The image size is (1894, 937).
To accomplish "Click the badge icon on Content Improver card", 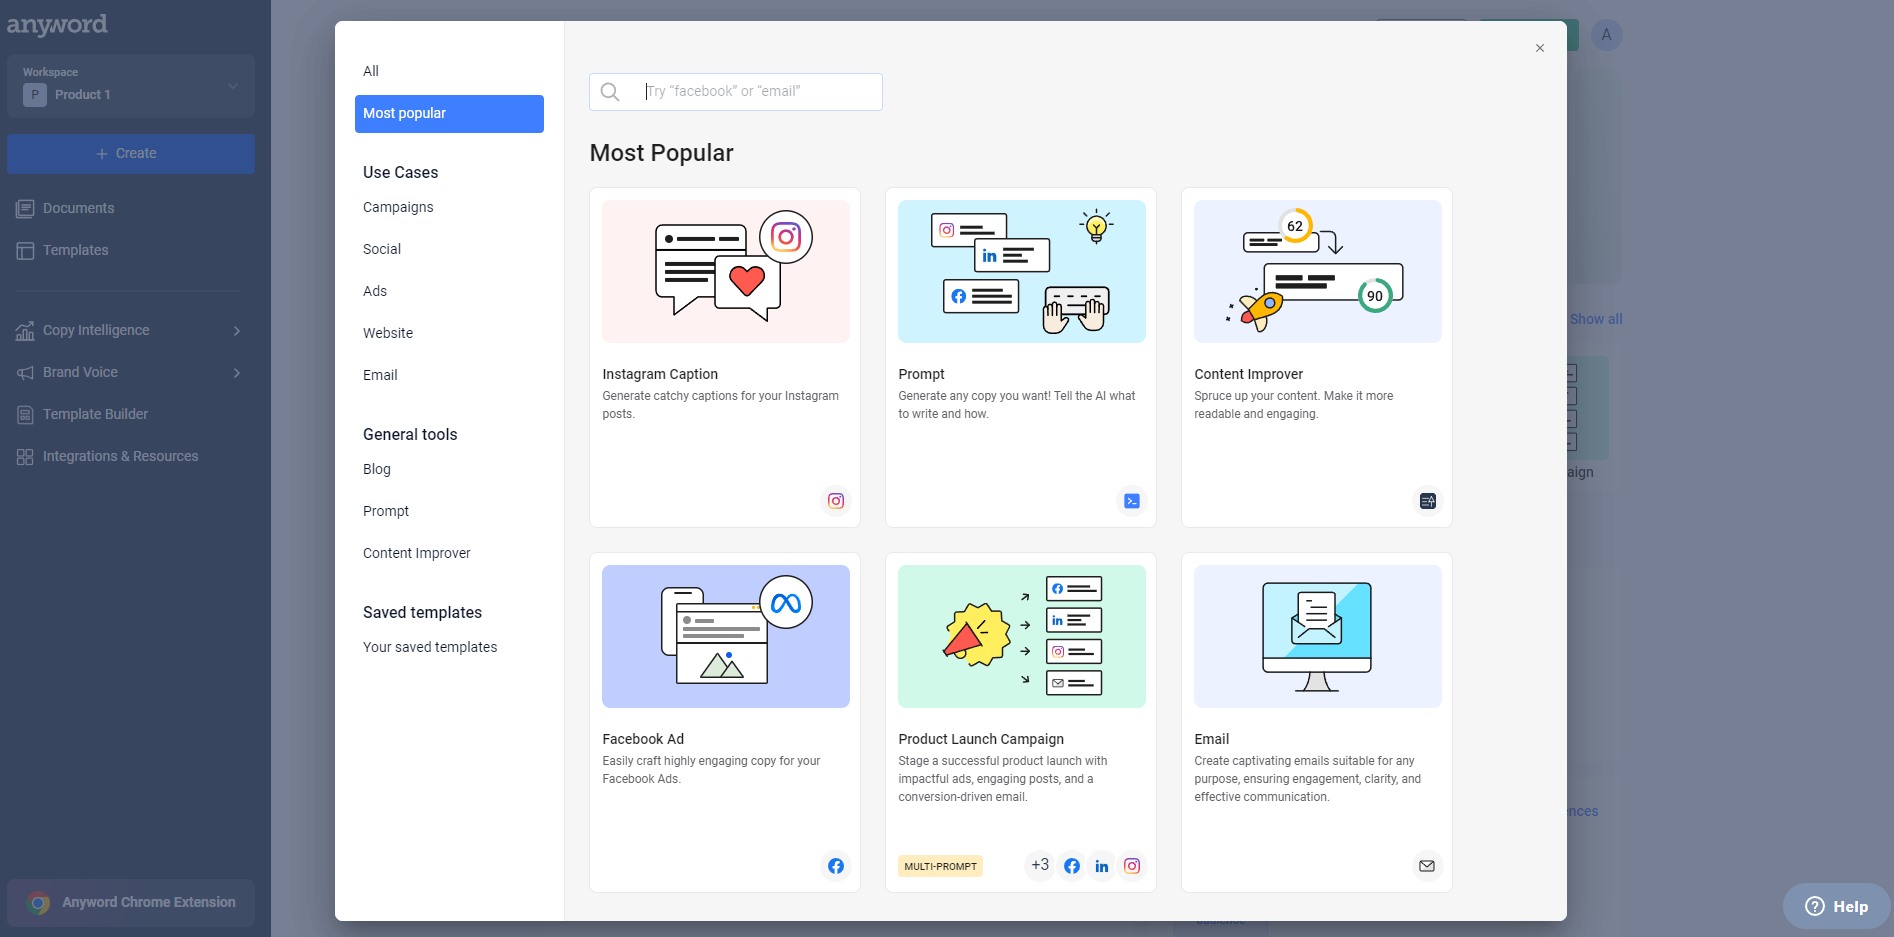I will [x=1428, y=501].
